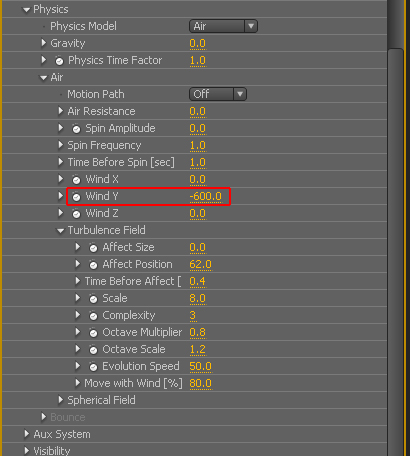The width and height of the screenshot is (410, 456).
Task: Expand the Aux System group
Action: point(26,434)
